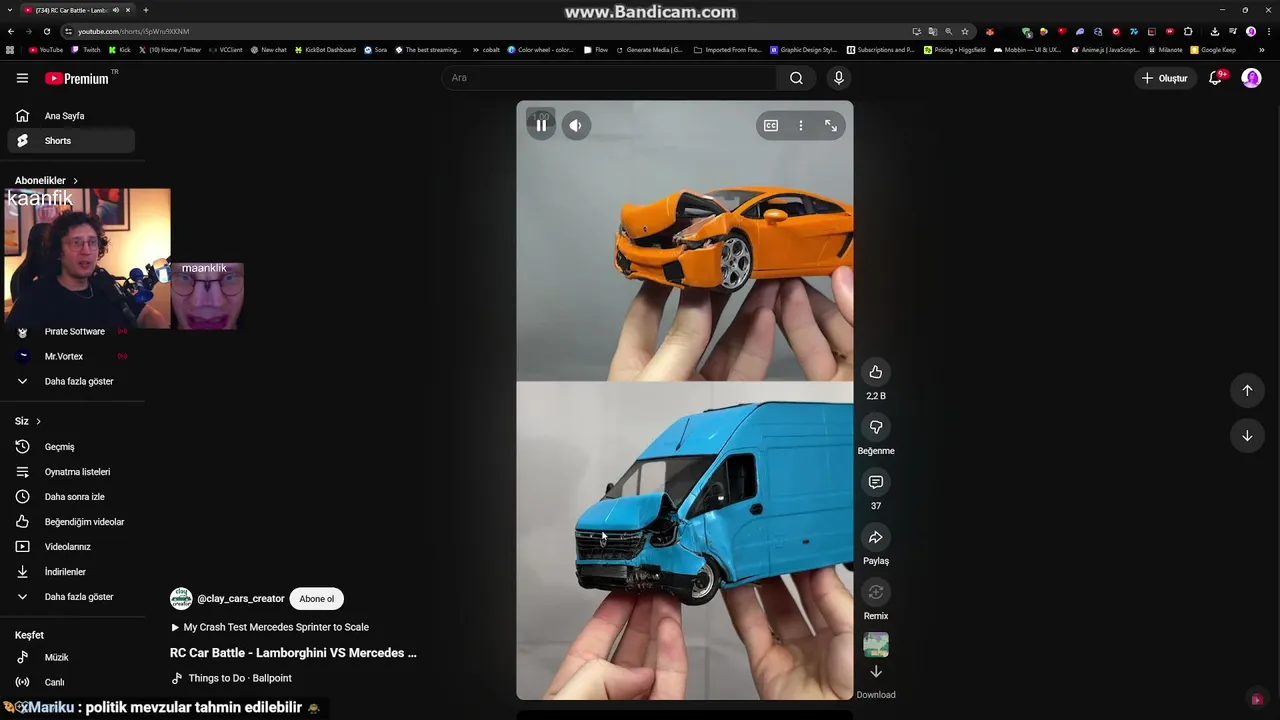Viewport: 1280px width, 720px height.
Task: Open the account avatar menu
Action: click(x=1251, y=78)
